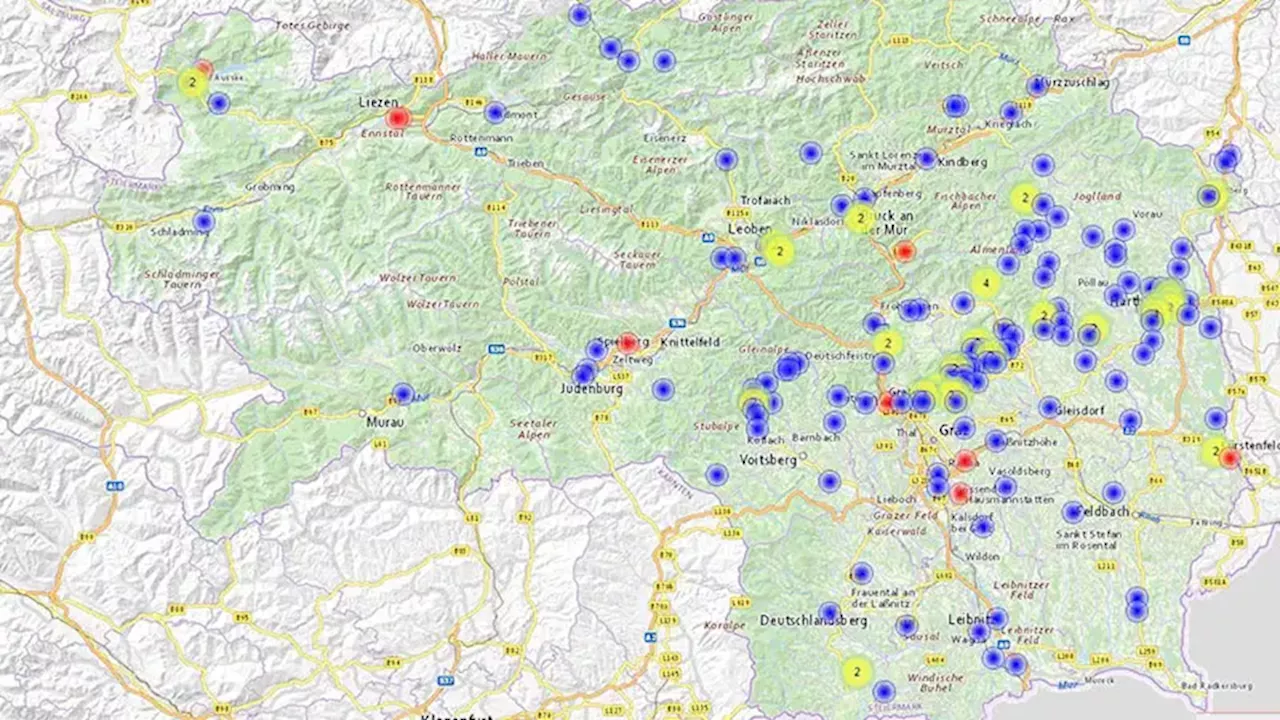Select the blue marker above Frauental an der Laßnitz
Screen dimensions: 1280x720
(x=861, y=574)
